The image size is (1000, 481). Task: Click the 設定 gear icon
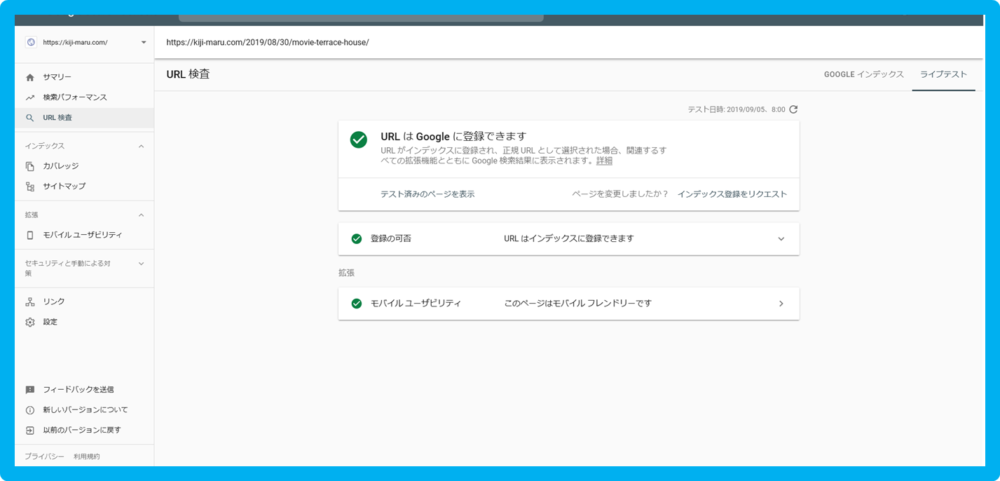coord(29,322)
